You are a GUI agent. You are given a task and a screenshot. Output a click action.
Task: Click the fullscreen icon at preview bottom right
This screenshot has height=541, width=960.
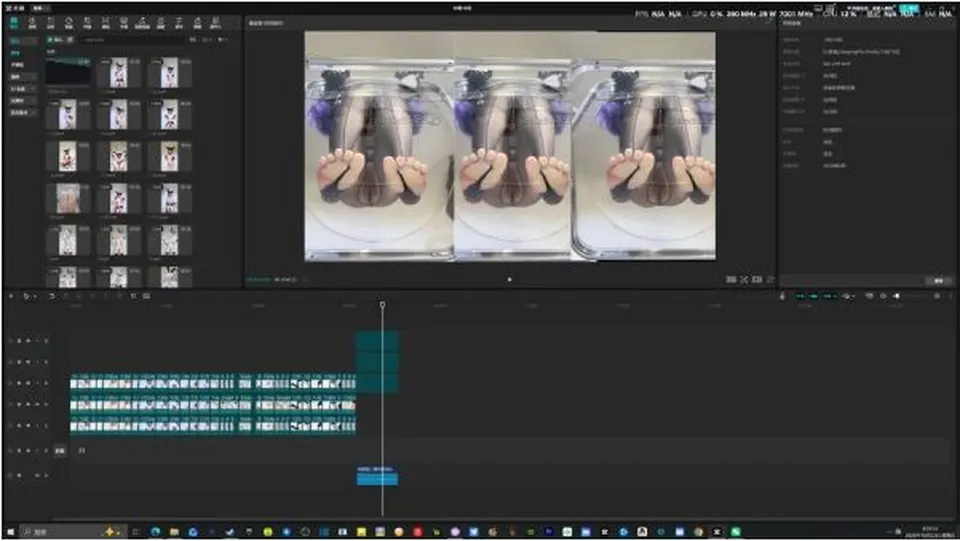[771, 280]
